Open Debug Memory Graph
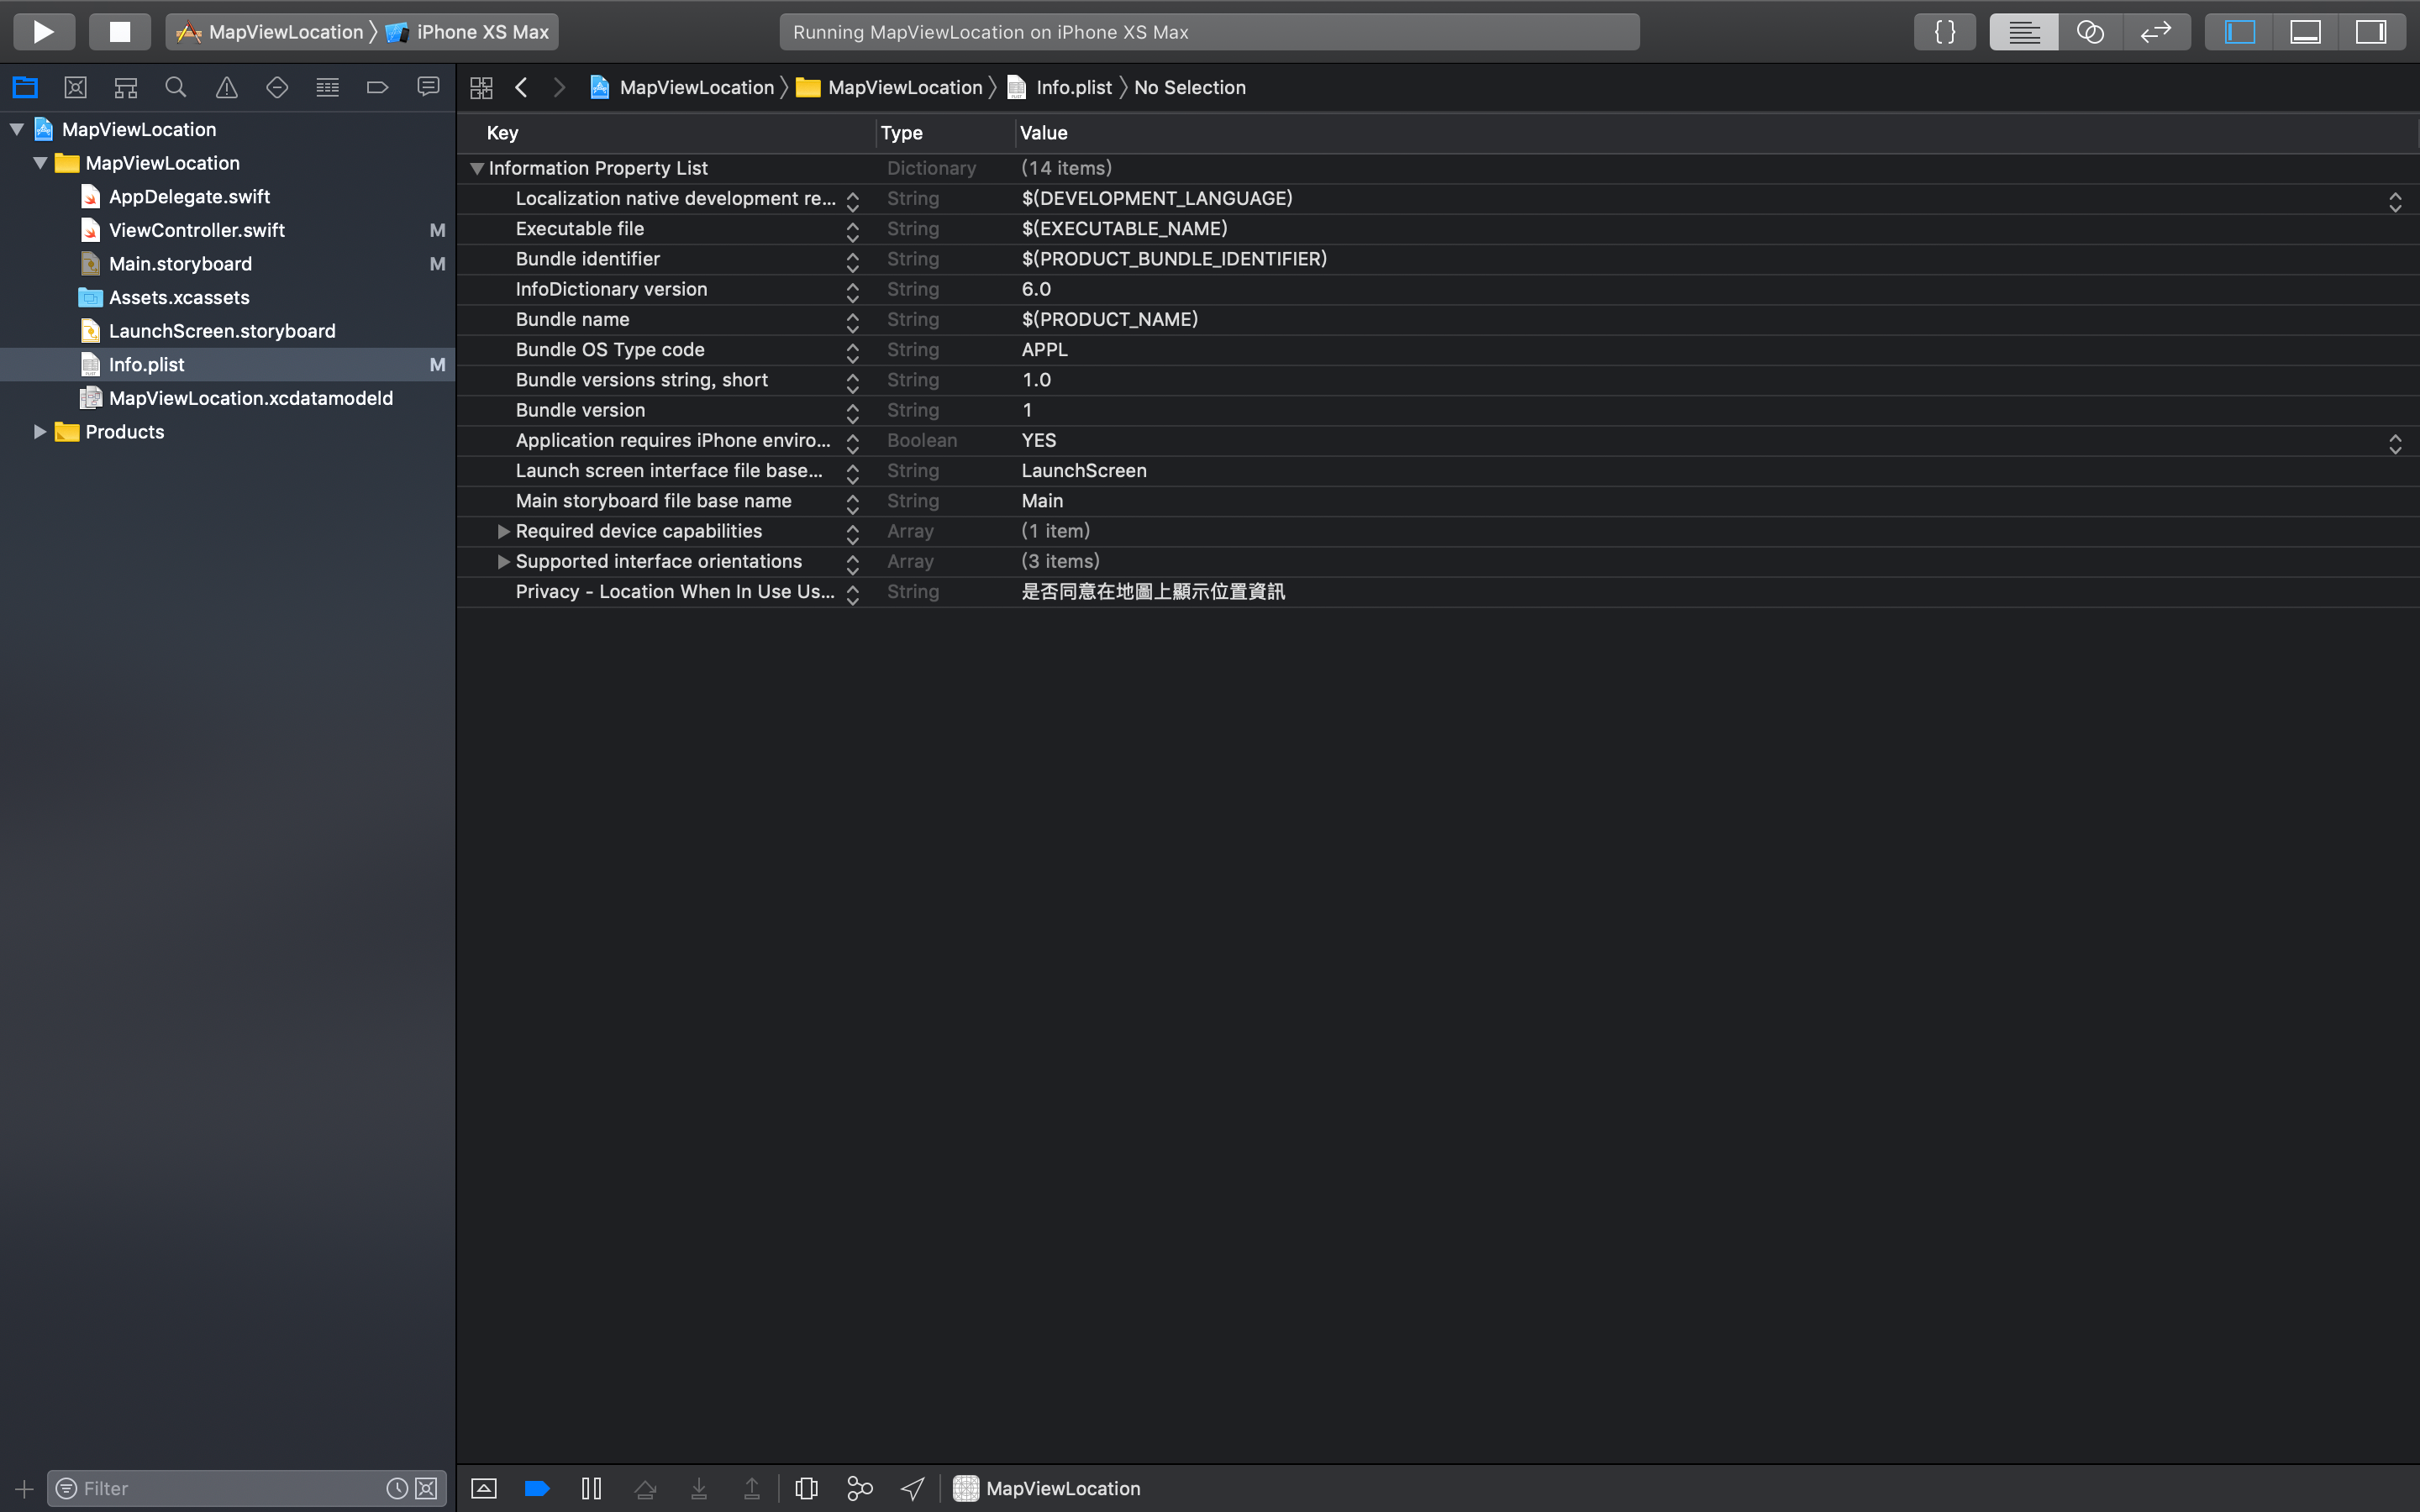The width and height of the screenshot is (2420, 1512). click(860, 1489)
